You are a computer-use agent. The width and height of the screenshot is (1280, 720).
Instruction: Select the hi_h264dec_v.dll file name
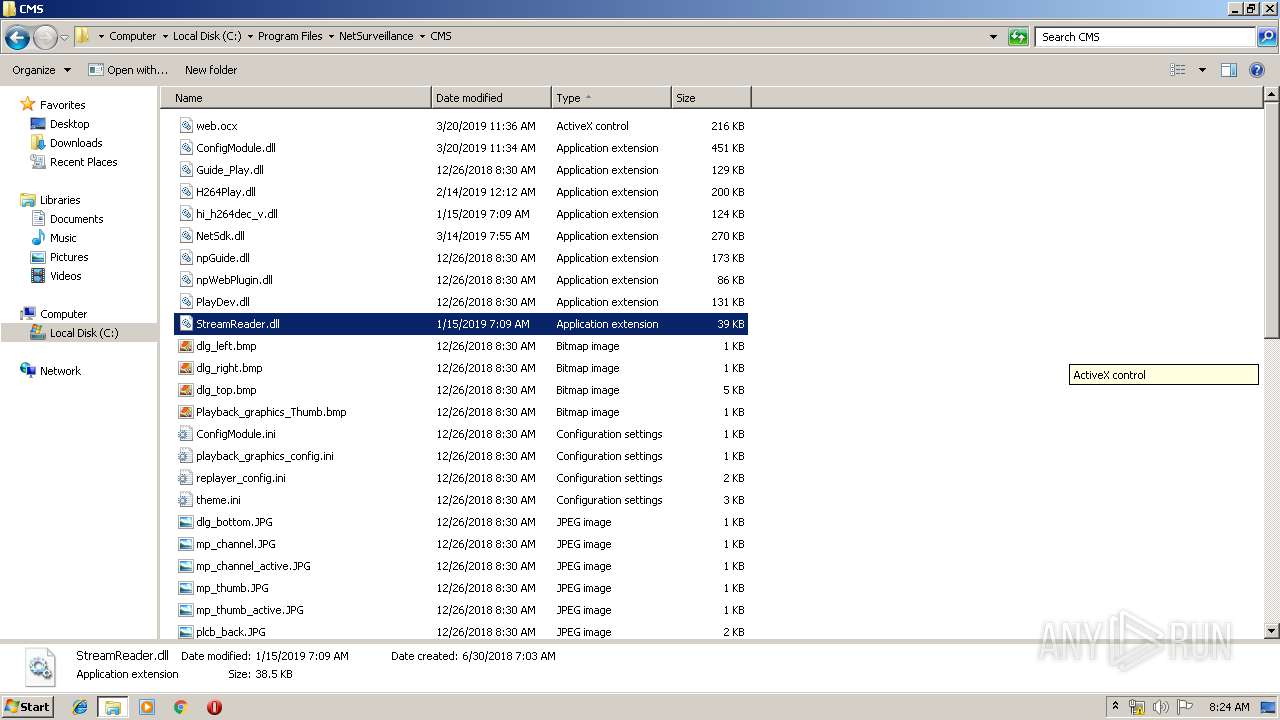click(237, 214)
